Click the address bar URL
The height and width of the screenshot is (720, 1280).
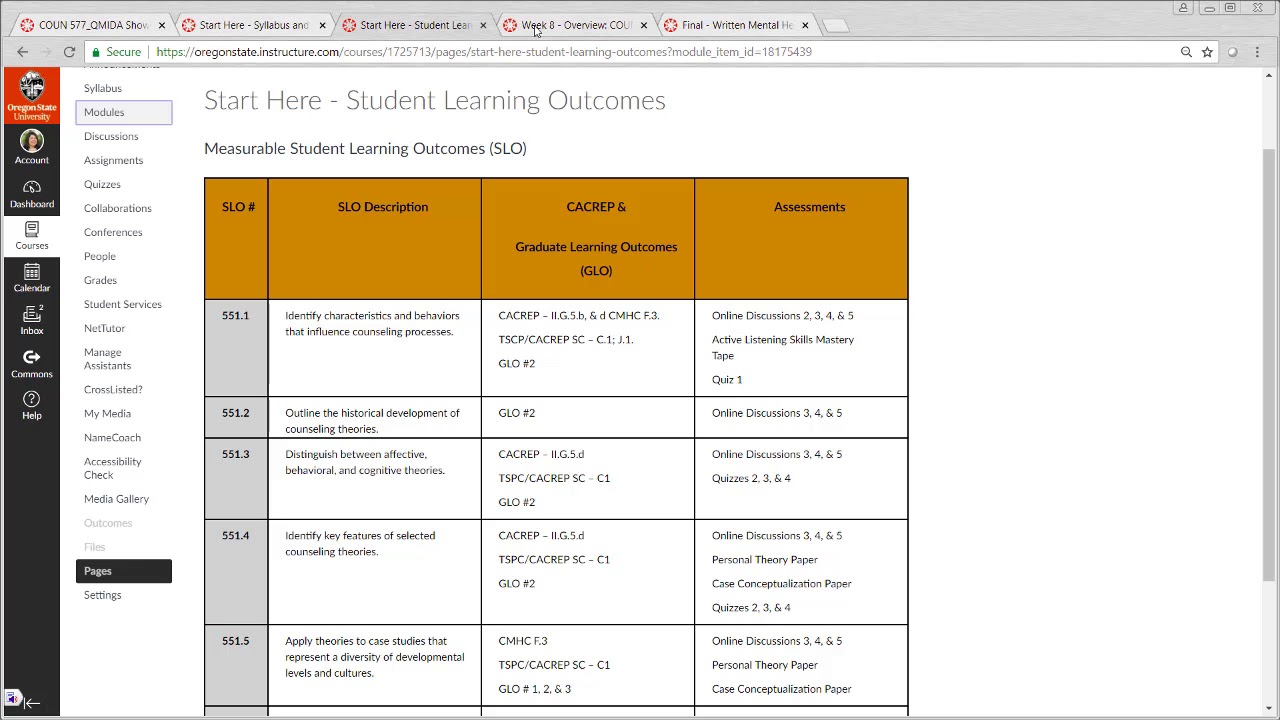pos(484,52)
